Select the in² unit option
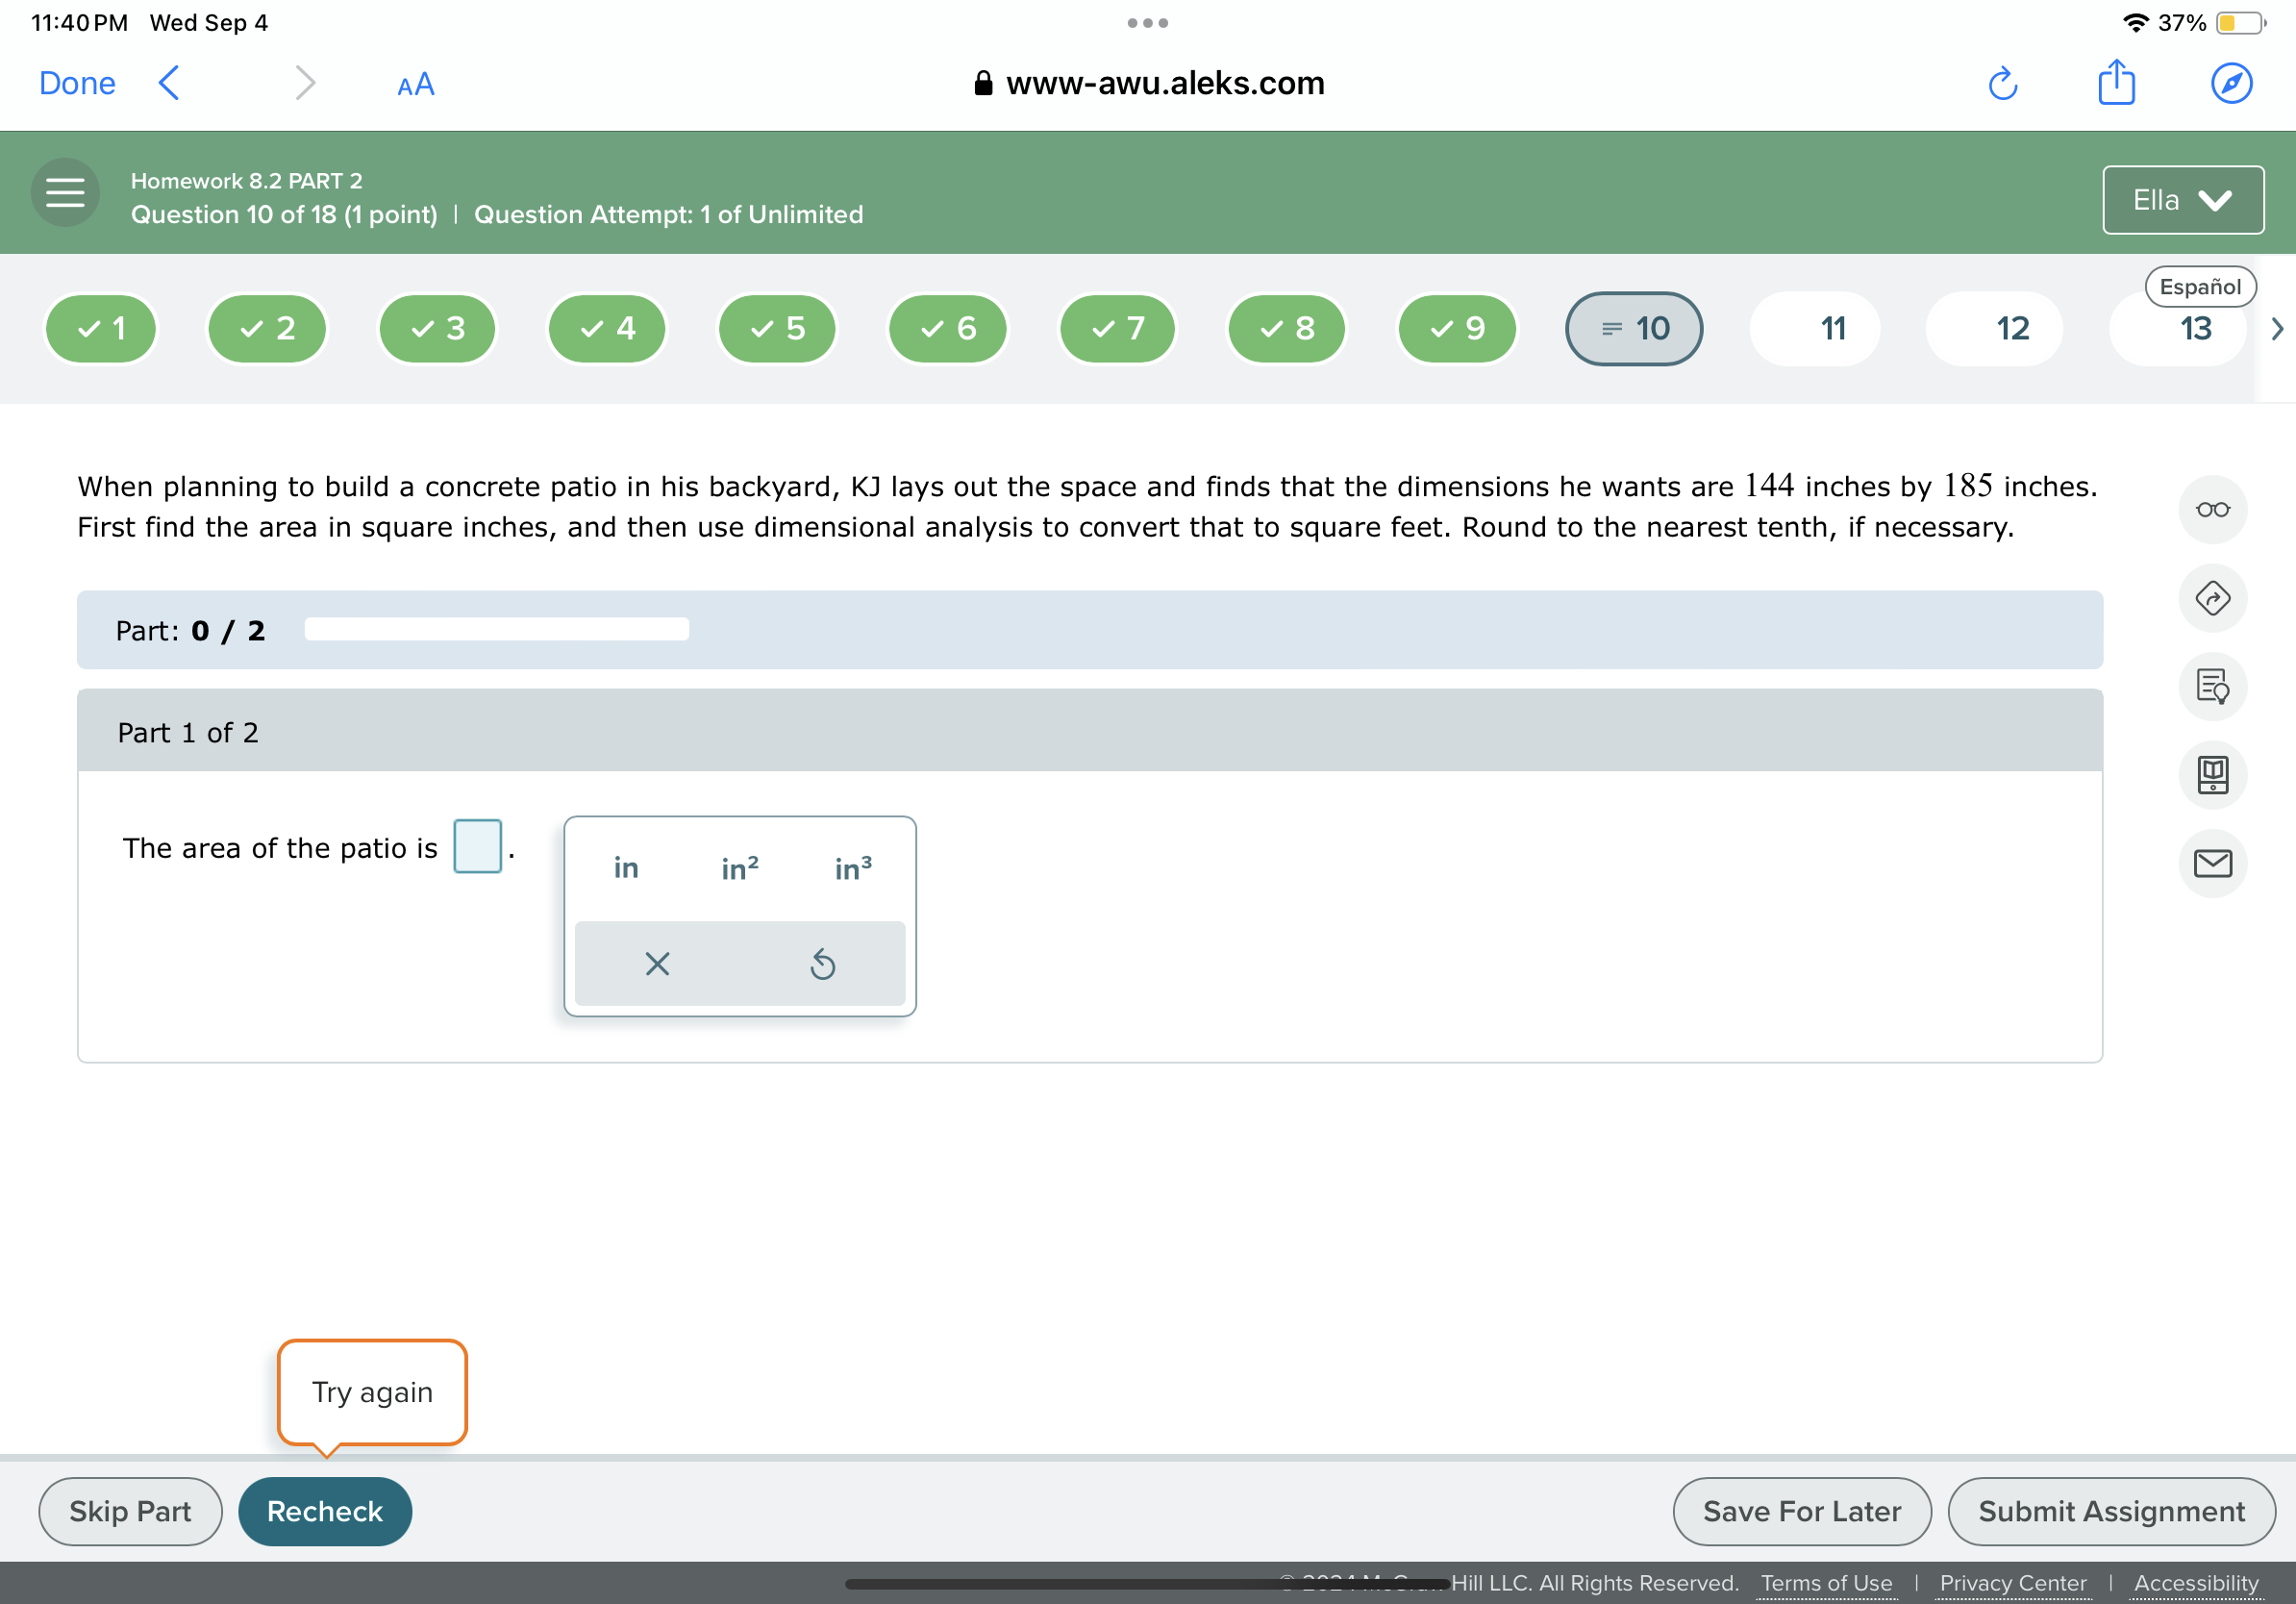This screenshot has width=2296, height=1604. [739, 867]
